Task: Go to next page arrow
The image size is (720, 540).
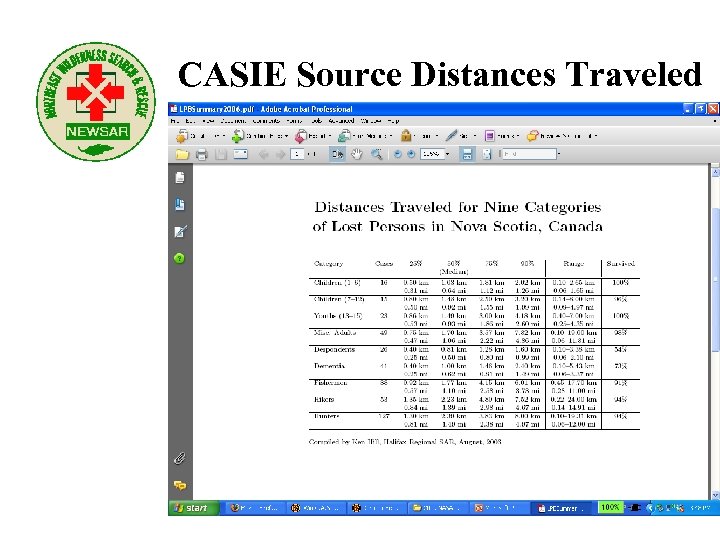Action: point(280,154)
